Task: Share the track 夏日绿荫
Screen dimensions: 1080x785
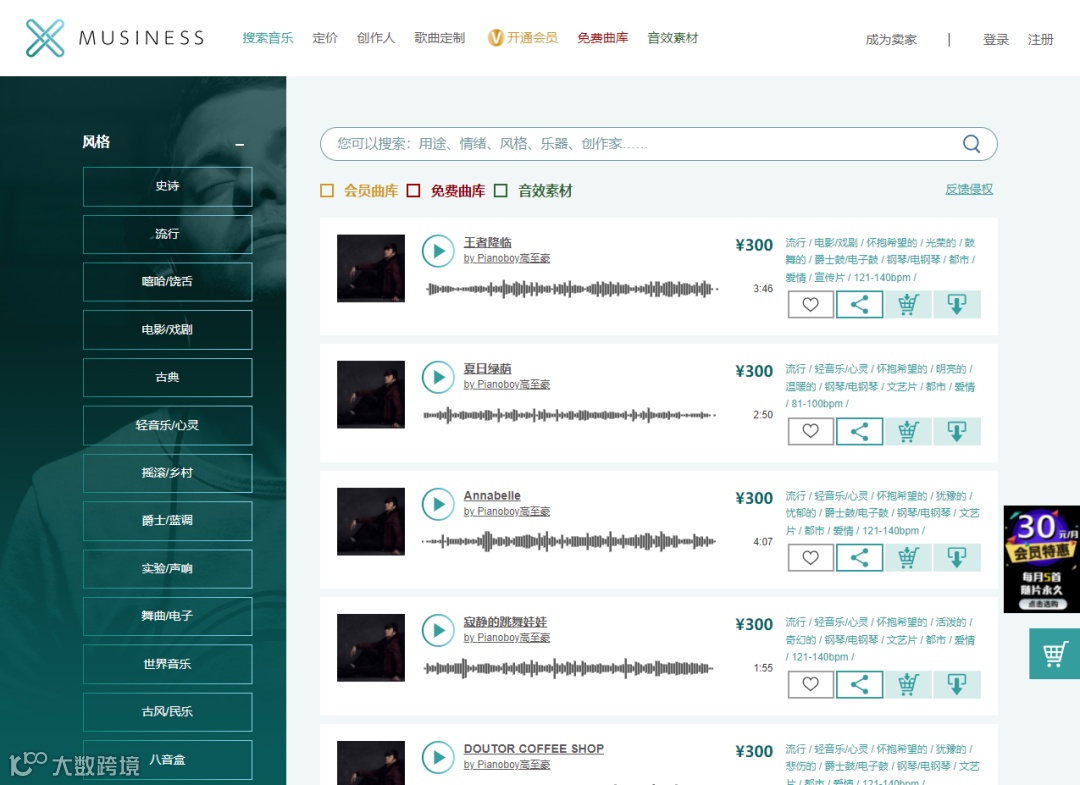Action: [860, 431]
